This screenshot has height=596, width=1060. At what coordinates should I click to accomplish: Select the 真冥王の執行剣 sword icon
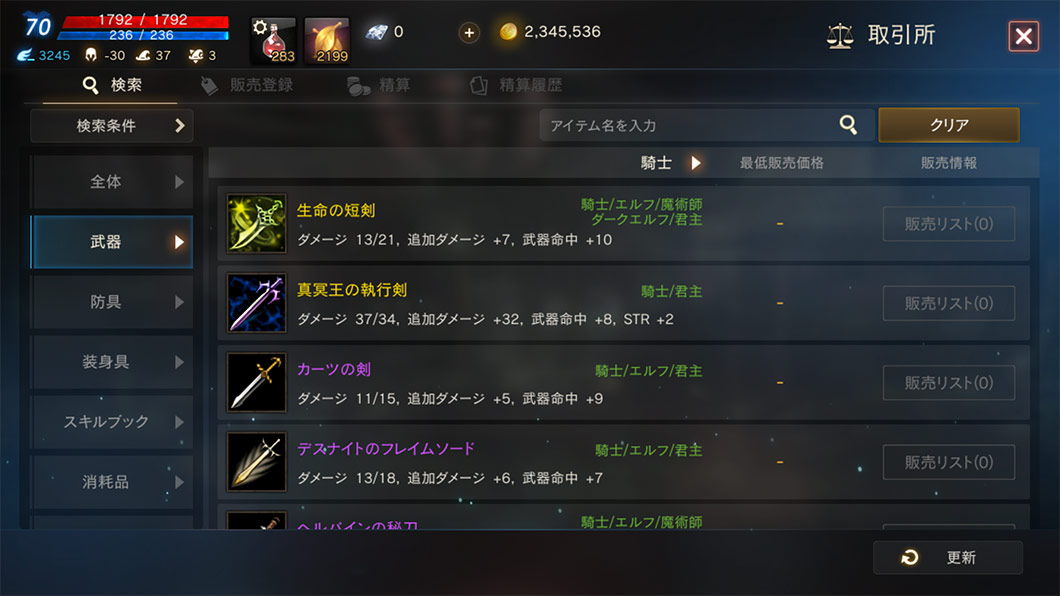point(256,303)
